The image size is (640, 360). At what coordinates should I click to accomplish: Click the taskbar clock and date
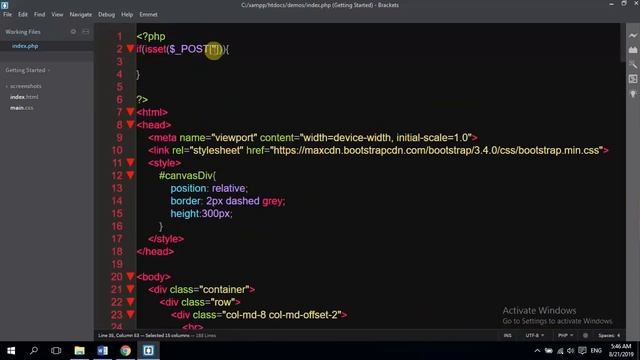click(x=621, y=351)
